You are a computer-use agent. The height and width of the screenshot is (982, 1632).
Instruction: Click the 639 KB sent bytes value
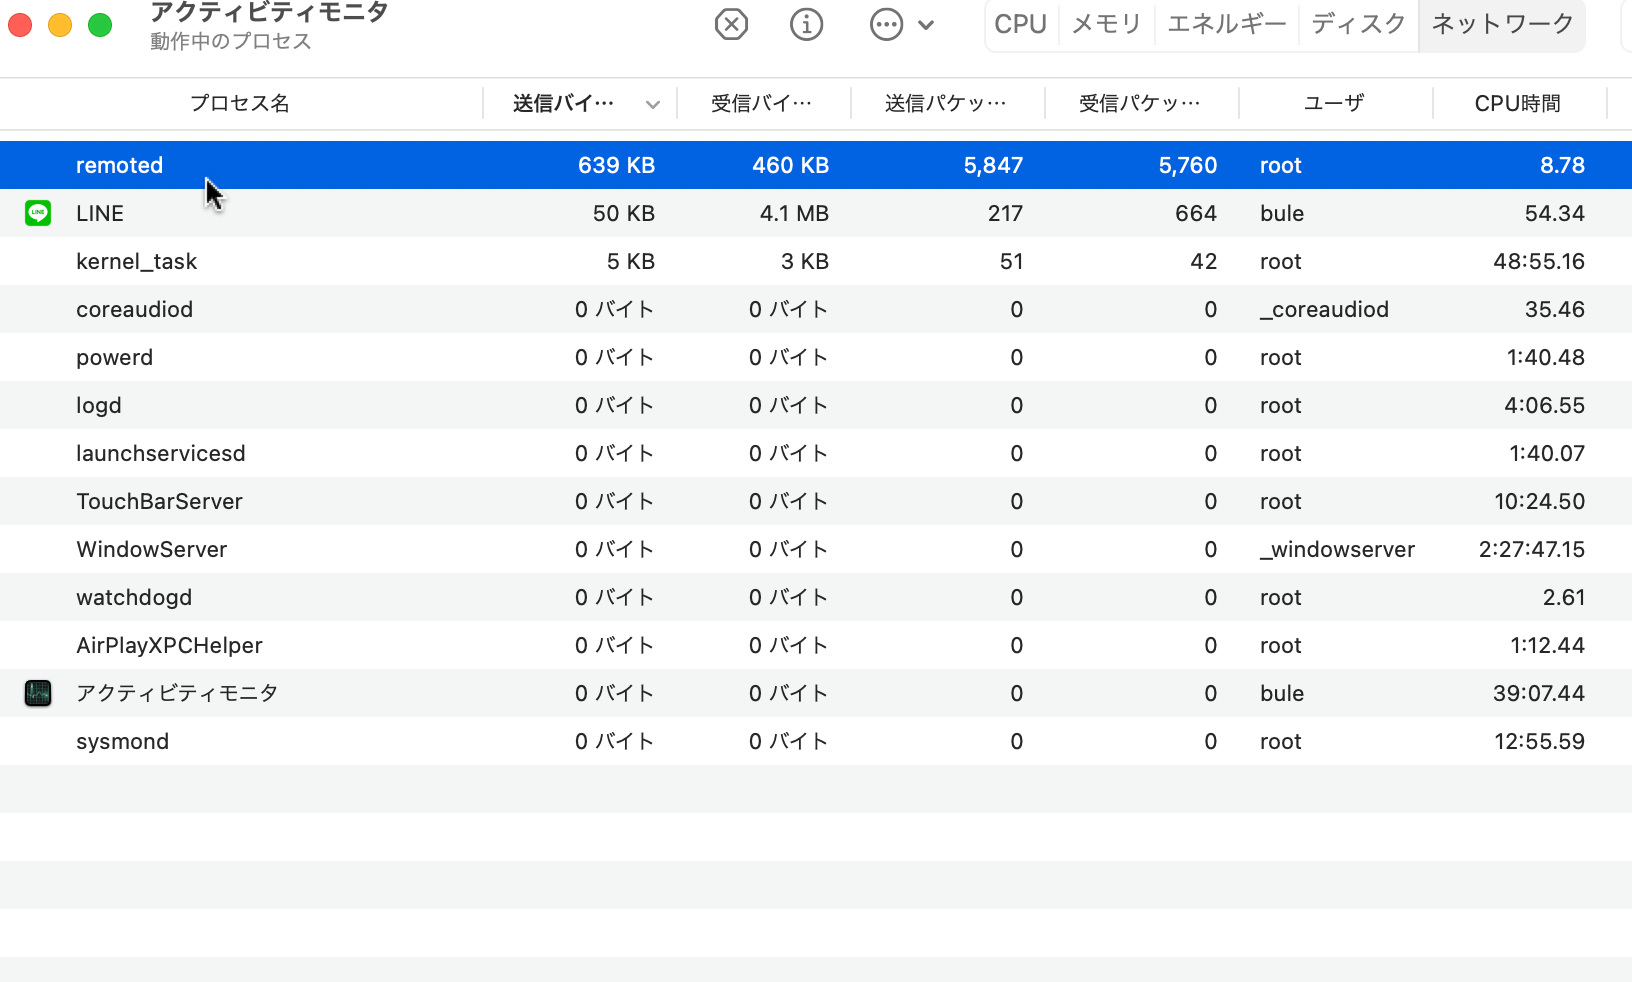click(616, 165)
